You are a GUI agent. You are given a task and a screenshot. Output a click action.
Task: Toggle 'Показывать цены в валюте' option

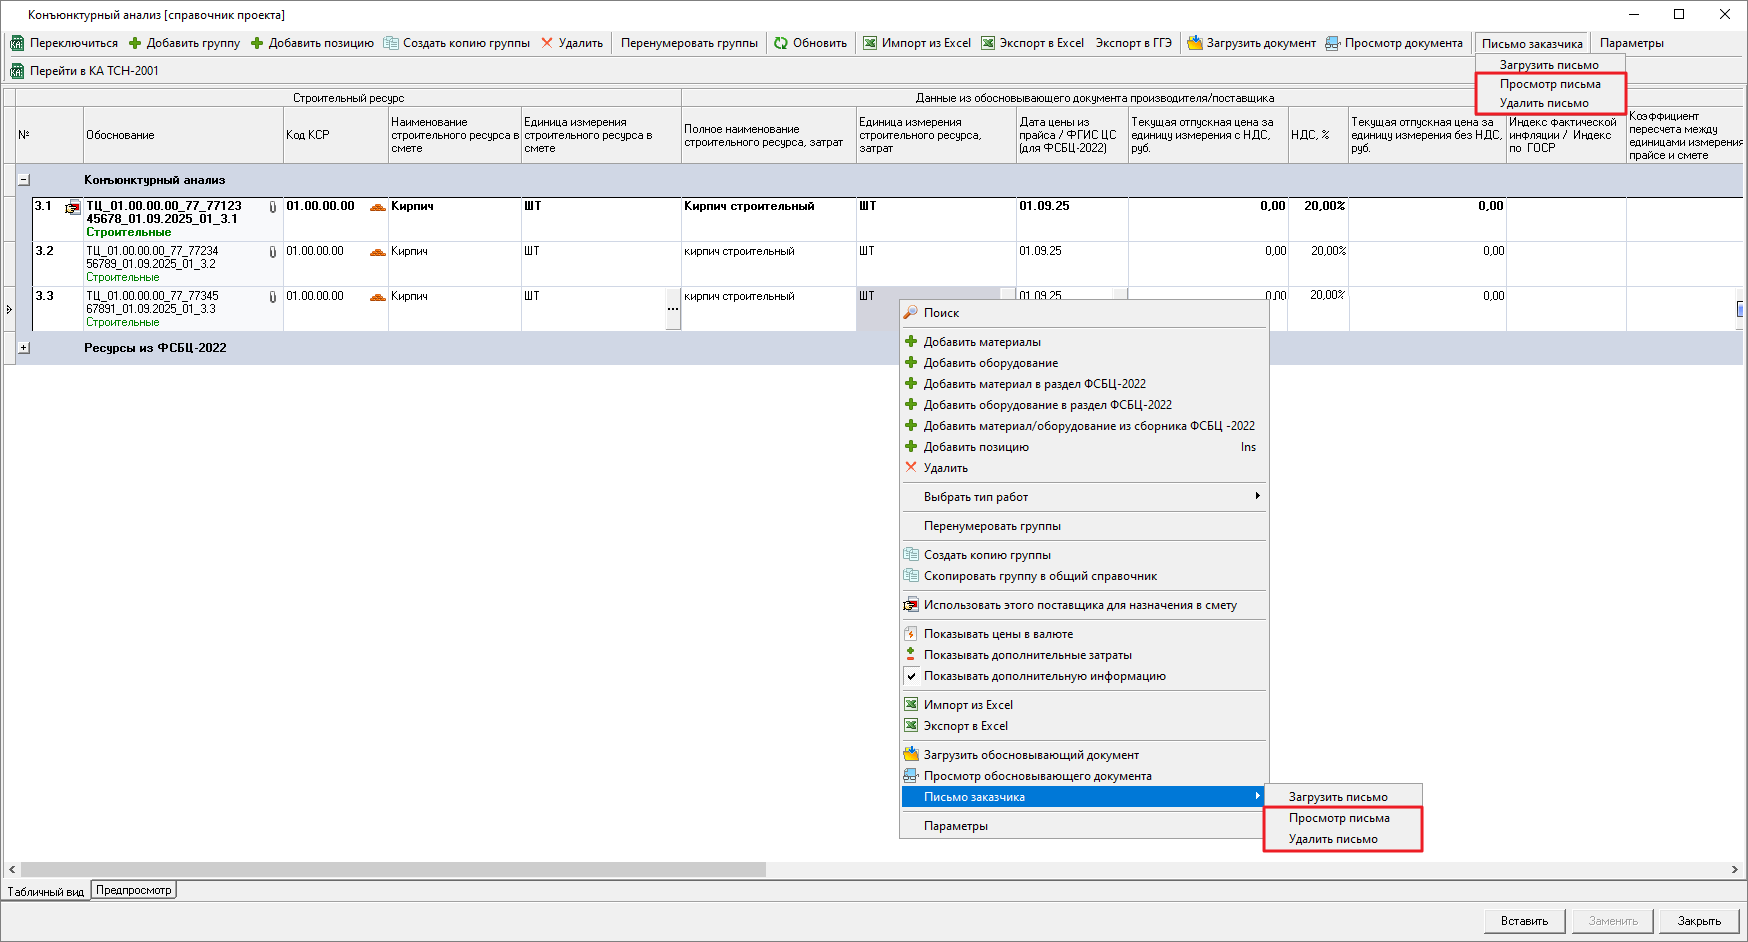[998, 634]
